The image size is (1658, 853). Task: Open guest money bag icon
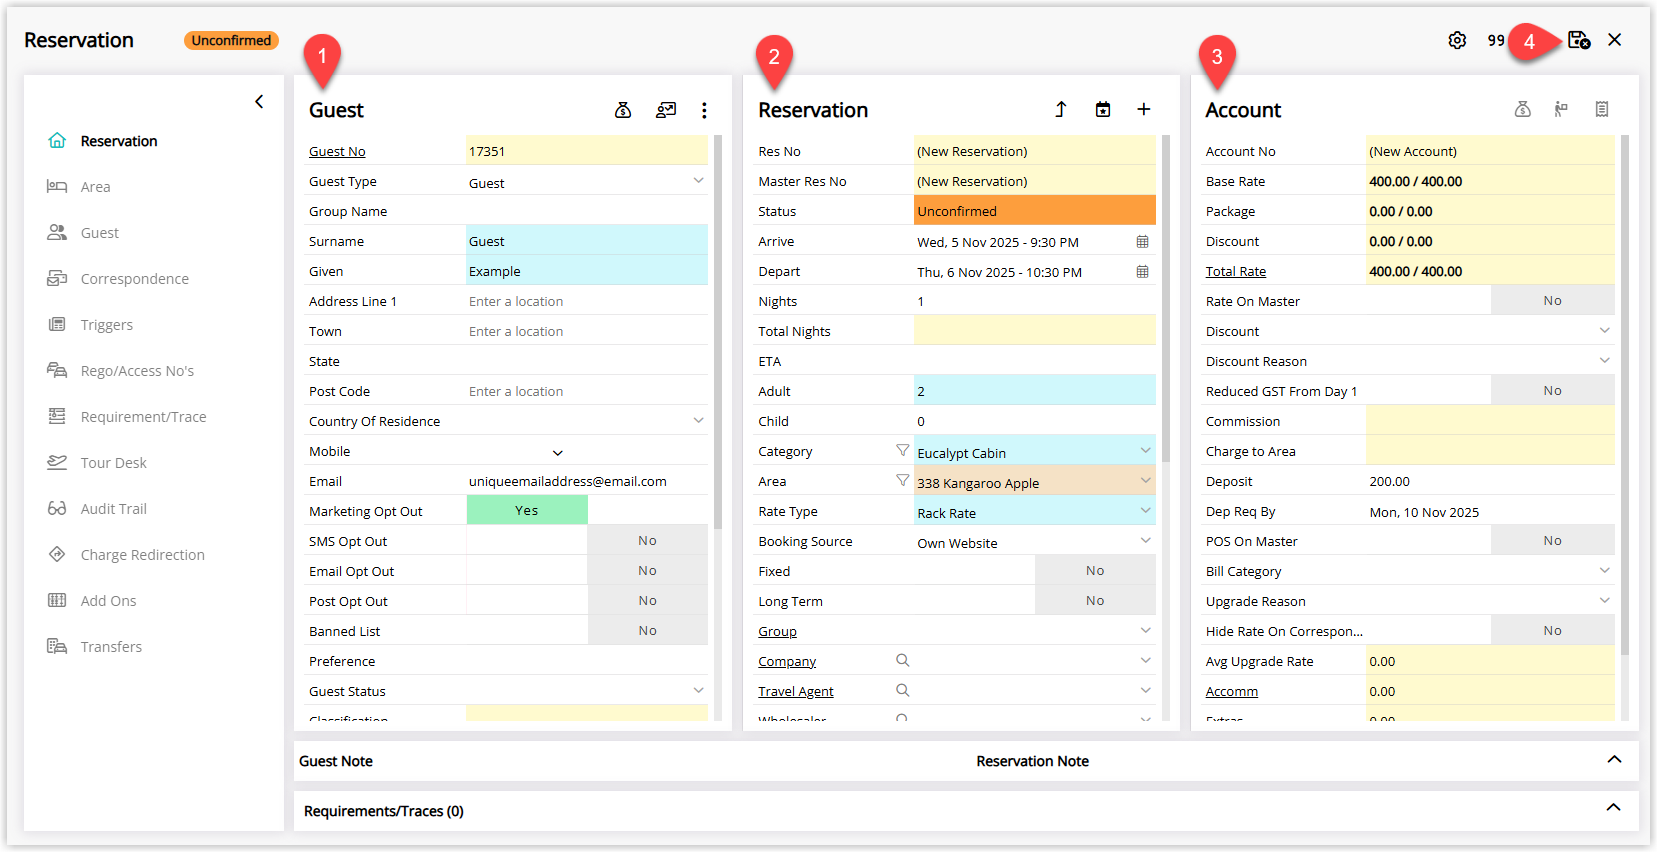[x=623, y=110]
